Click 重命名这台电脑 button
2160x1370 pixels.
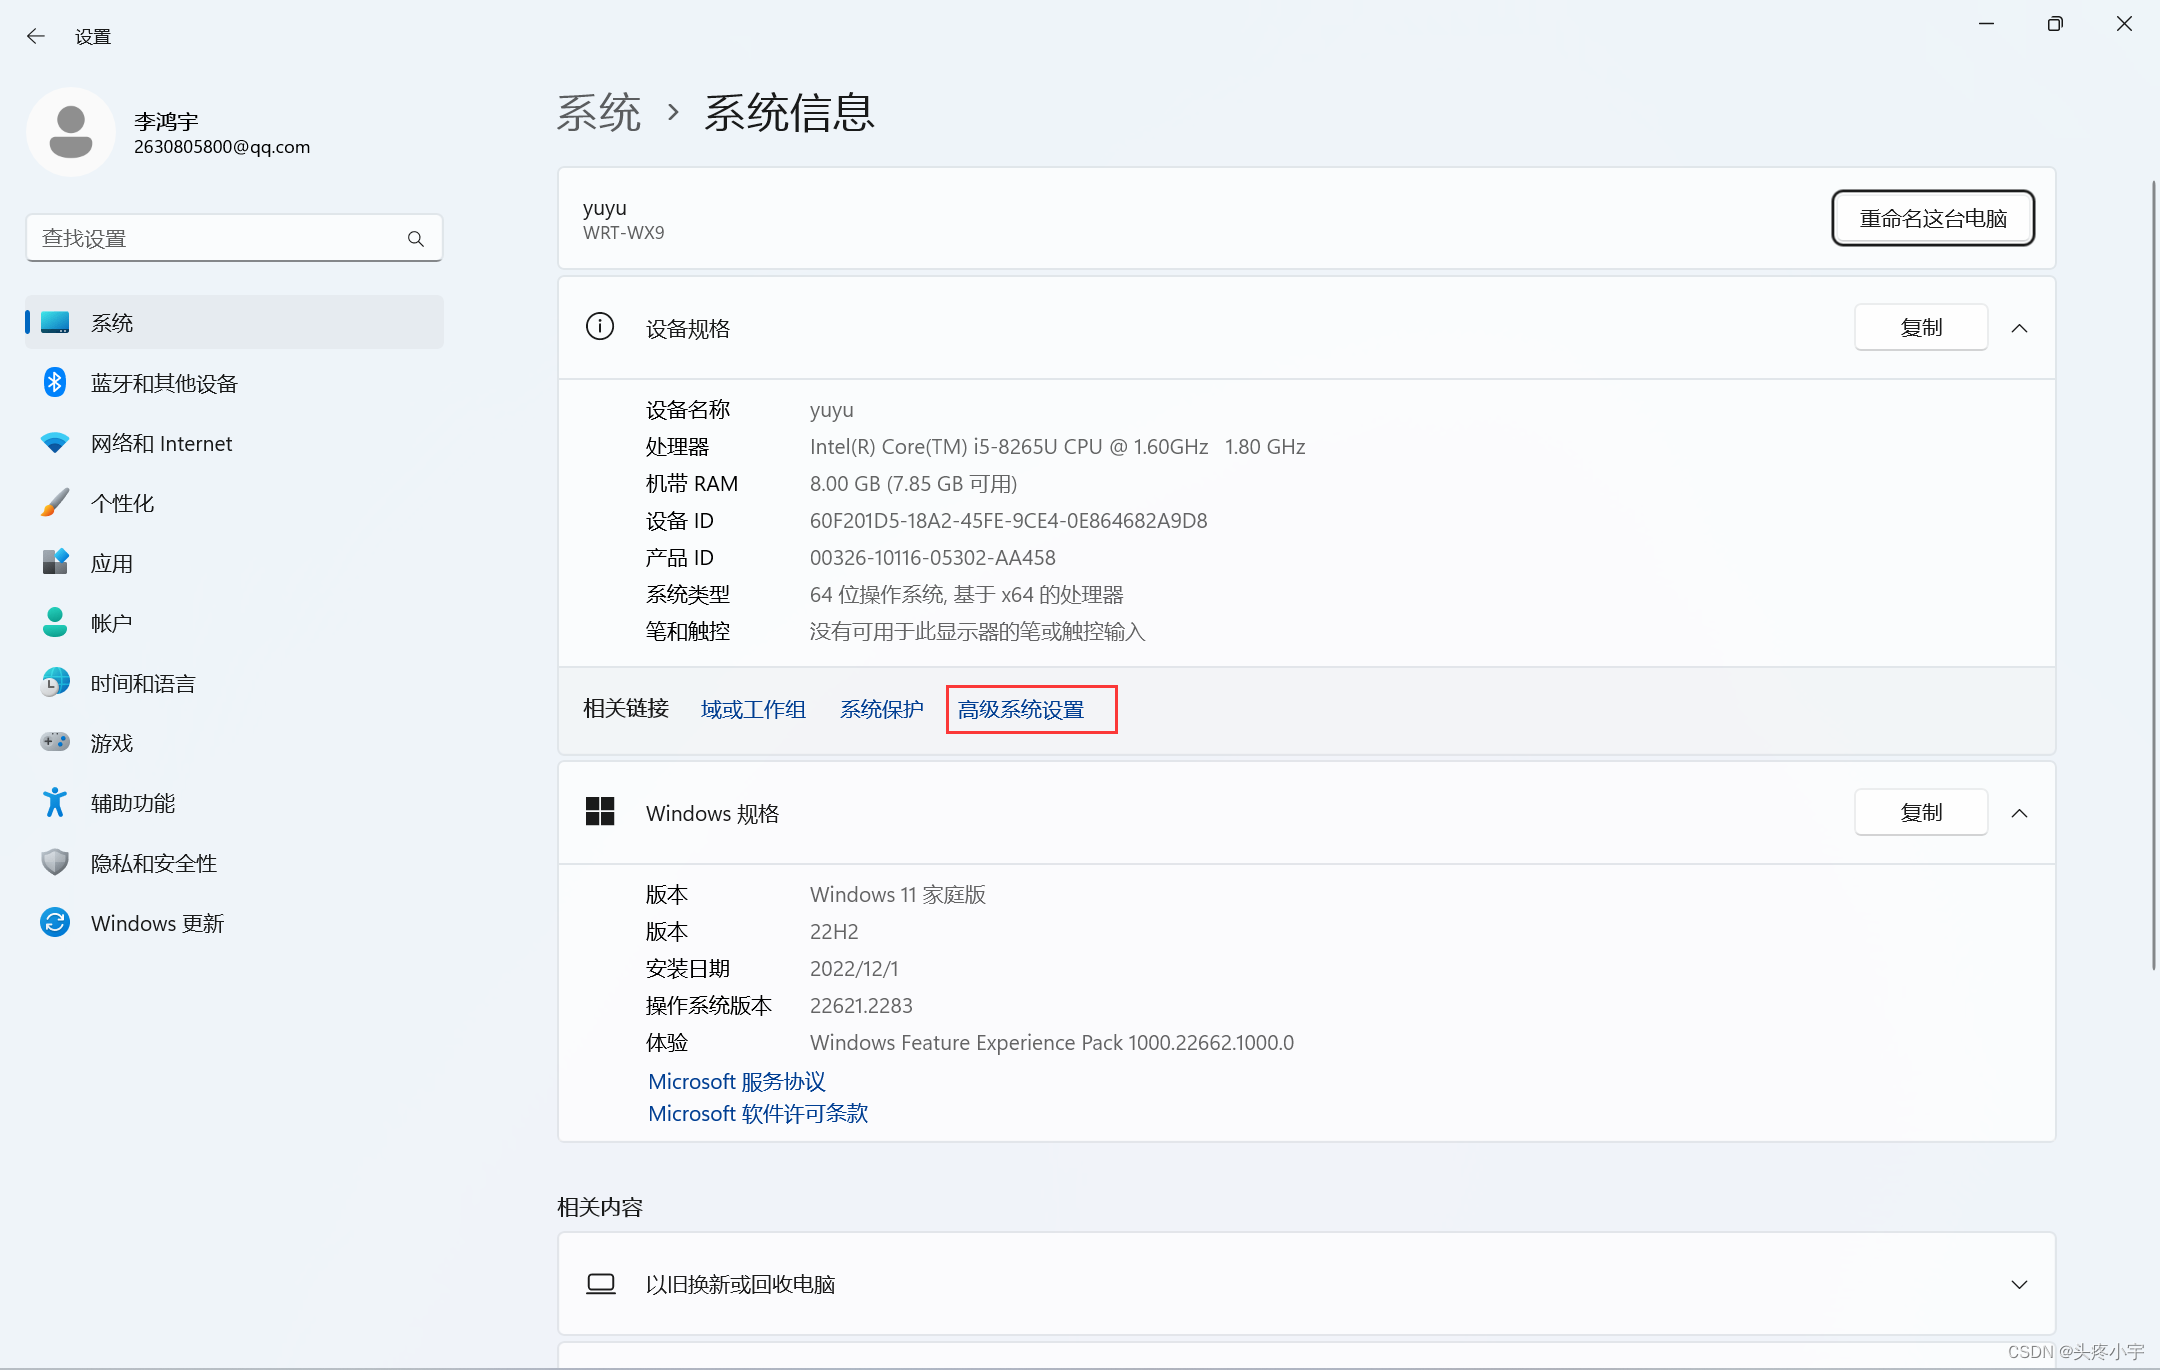click(1932, 218)
